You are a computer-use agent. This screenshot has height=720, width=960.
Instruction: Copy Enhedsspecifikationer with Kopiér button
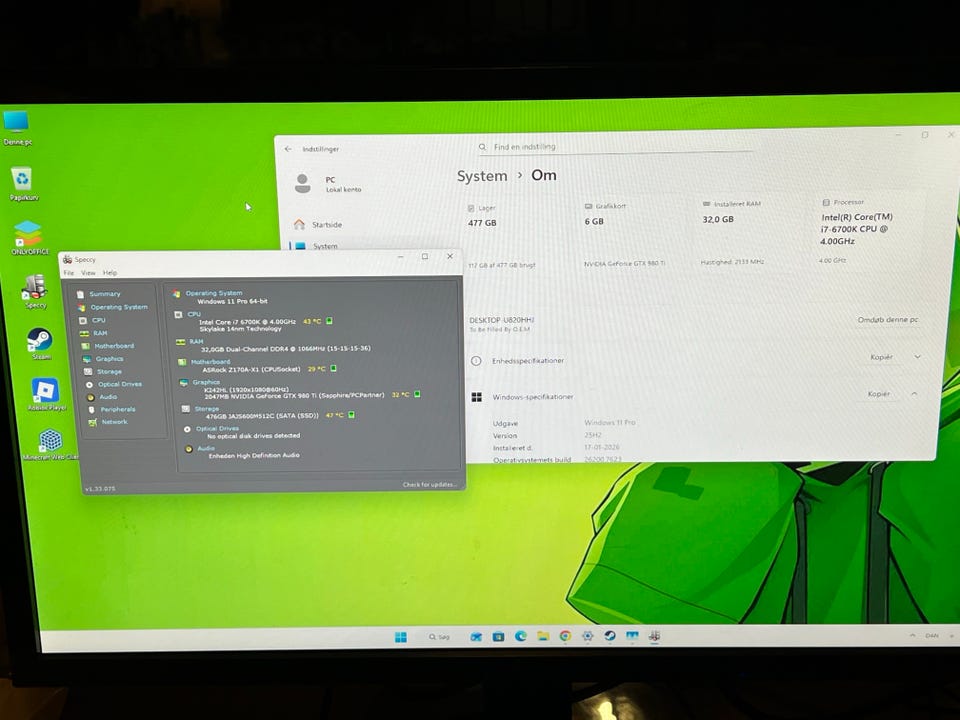[x=882, y=357]
